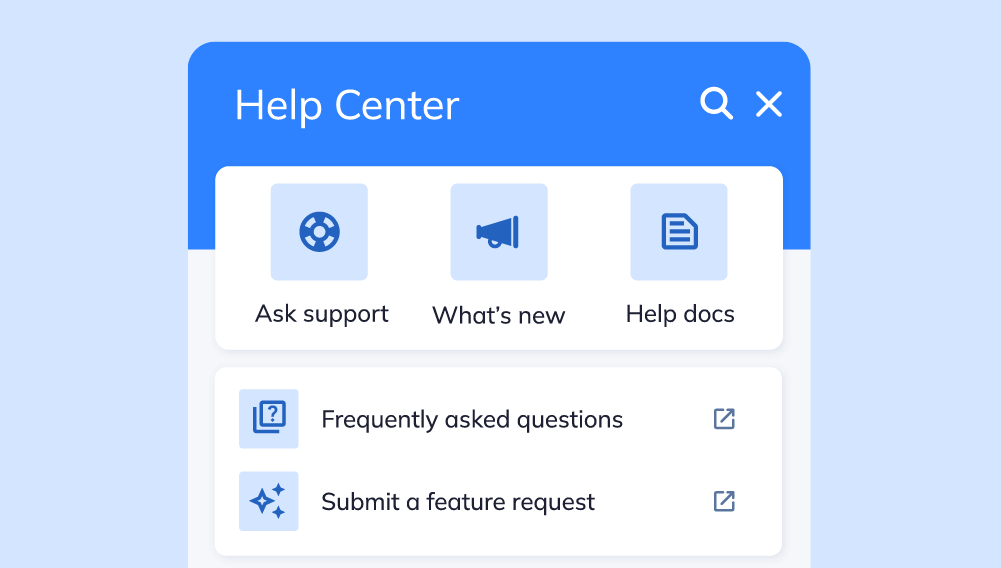Select the Ask support label
Viewport: 1001px width, 568px height.
pos(322,315)
